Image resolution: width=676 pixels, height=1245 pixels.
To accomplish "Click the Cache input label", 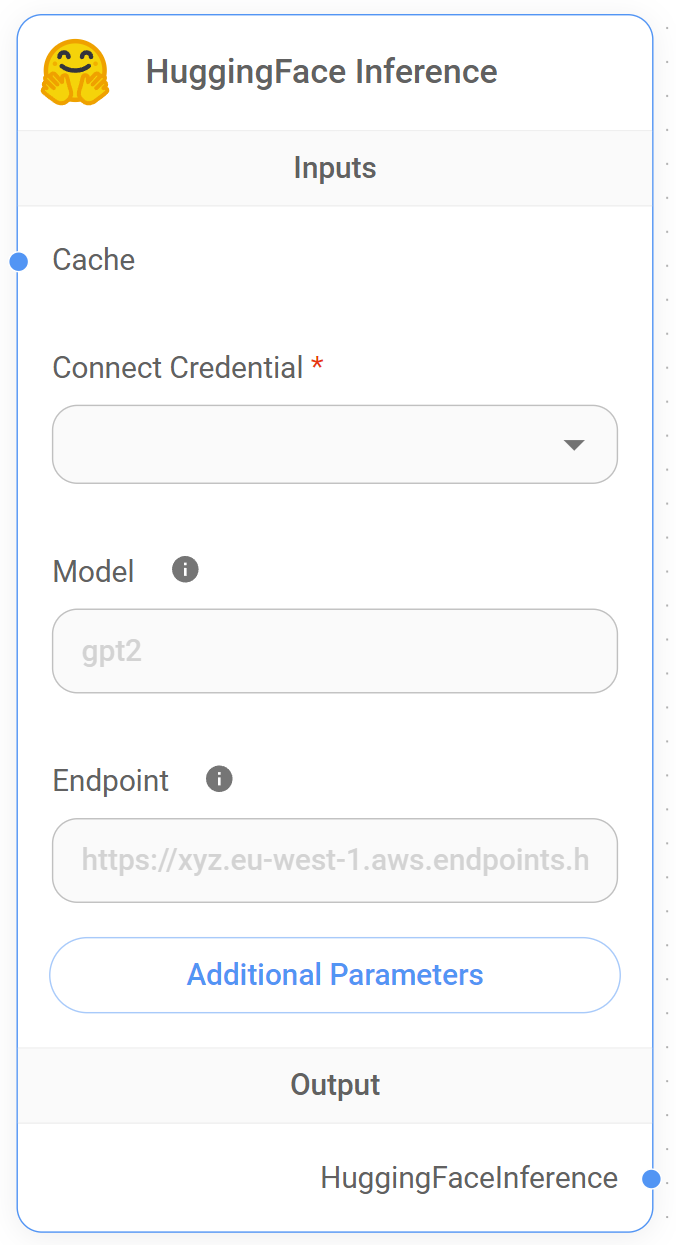I will [93, 260].
